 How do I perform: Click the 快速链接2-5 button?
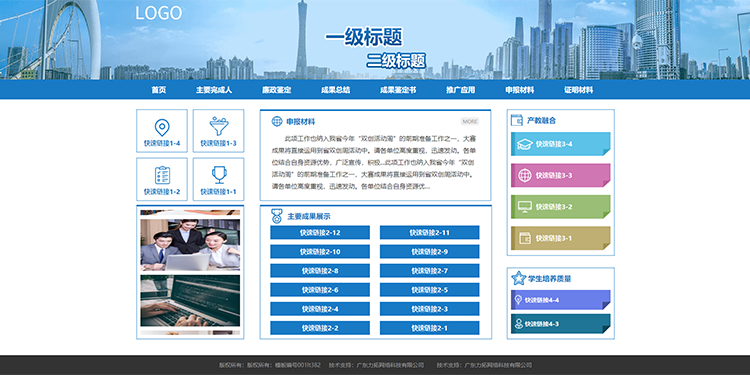point(430,290)
